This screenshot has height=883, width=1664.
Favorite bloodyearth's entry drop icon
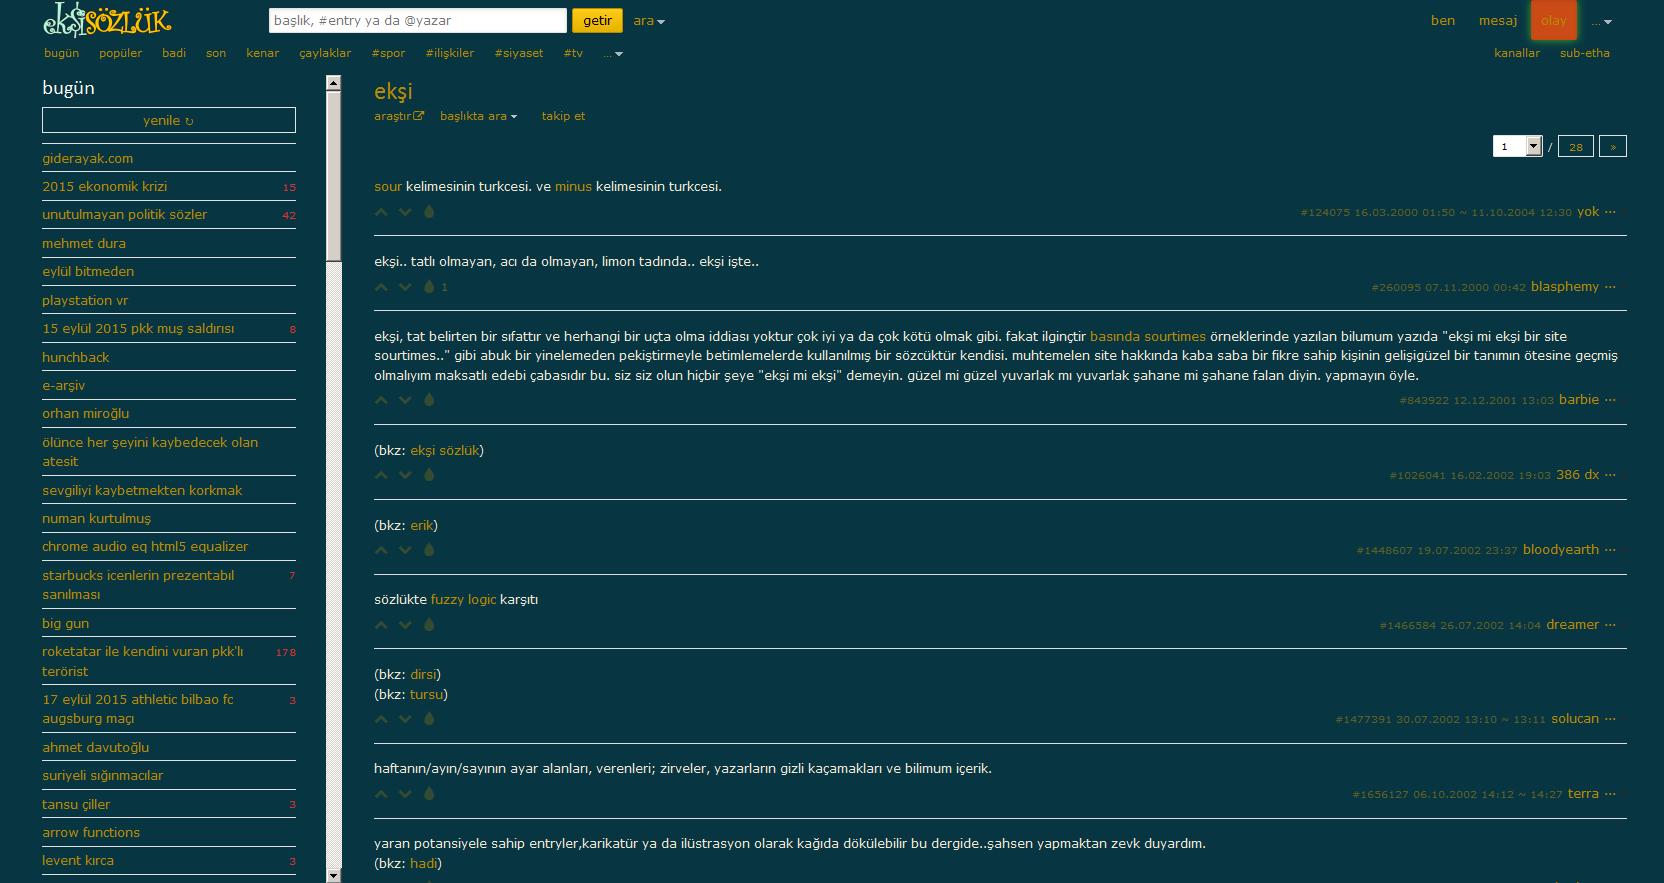coord(429,550)
